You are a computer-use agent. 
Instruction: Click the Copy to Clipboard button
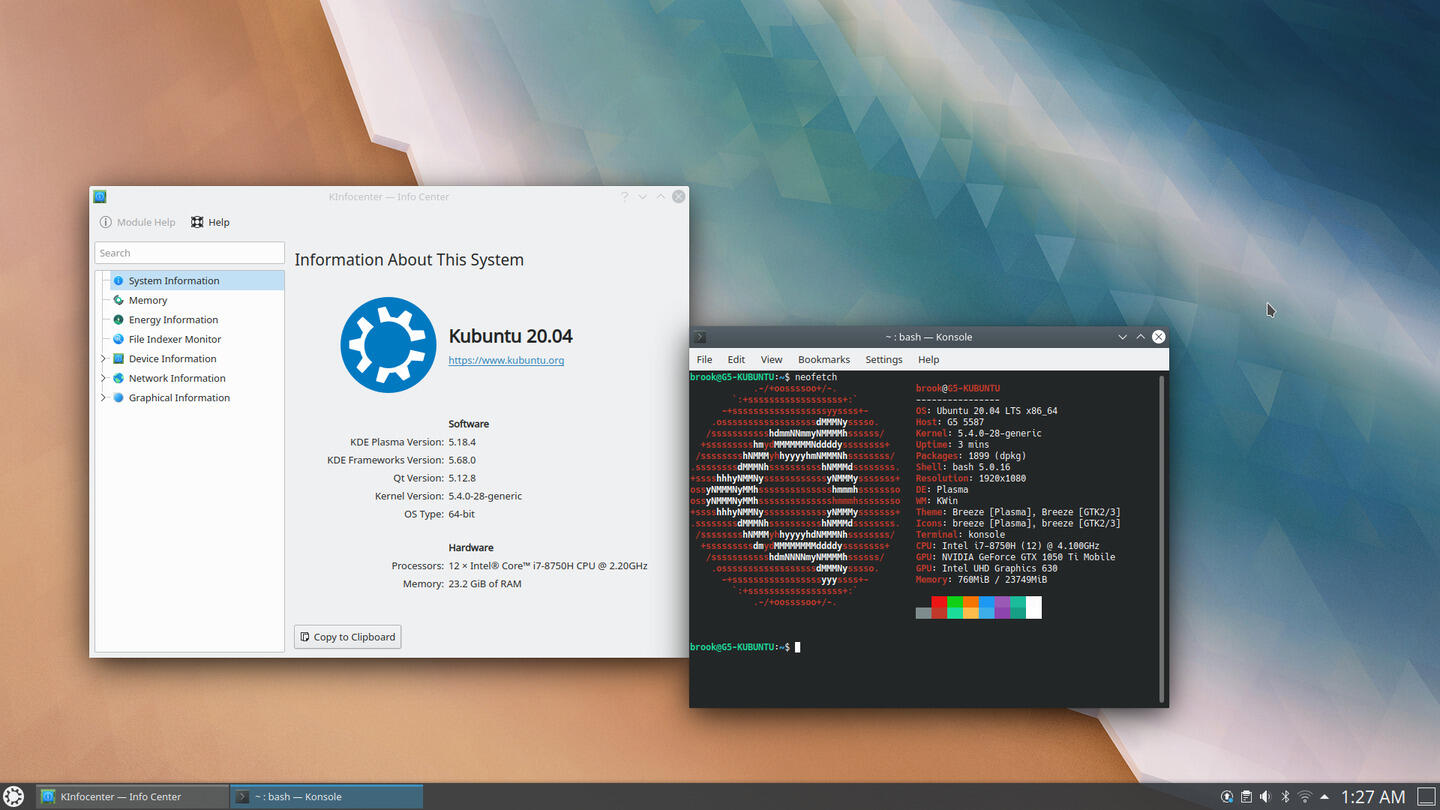point(348,637)
